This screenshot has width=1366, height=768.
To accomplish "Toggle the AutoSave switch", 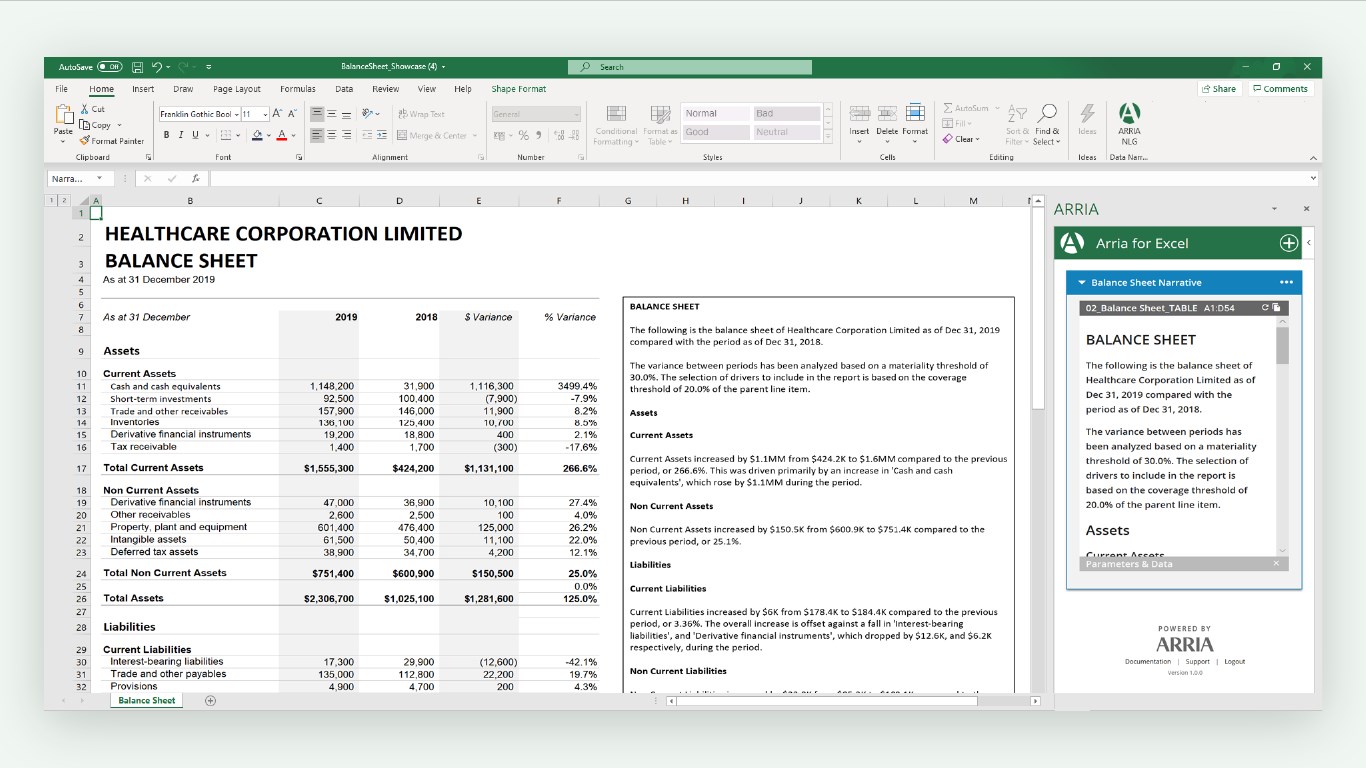I will click(x=110, y=67).
